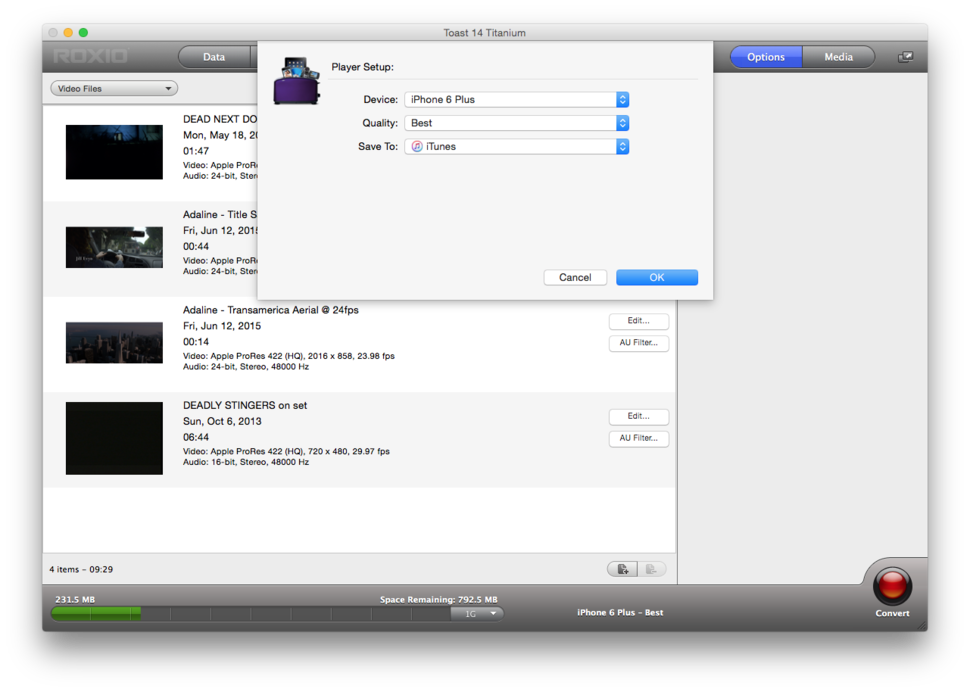Click the 4 items - 09:29 status text
The image size is (970, 692).
click(81, 570)
